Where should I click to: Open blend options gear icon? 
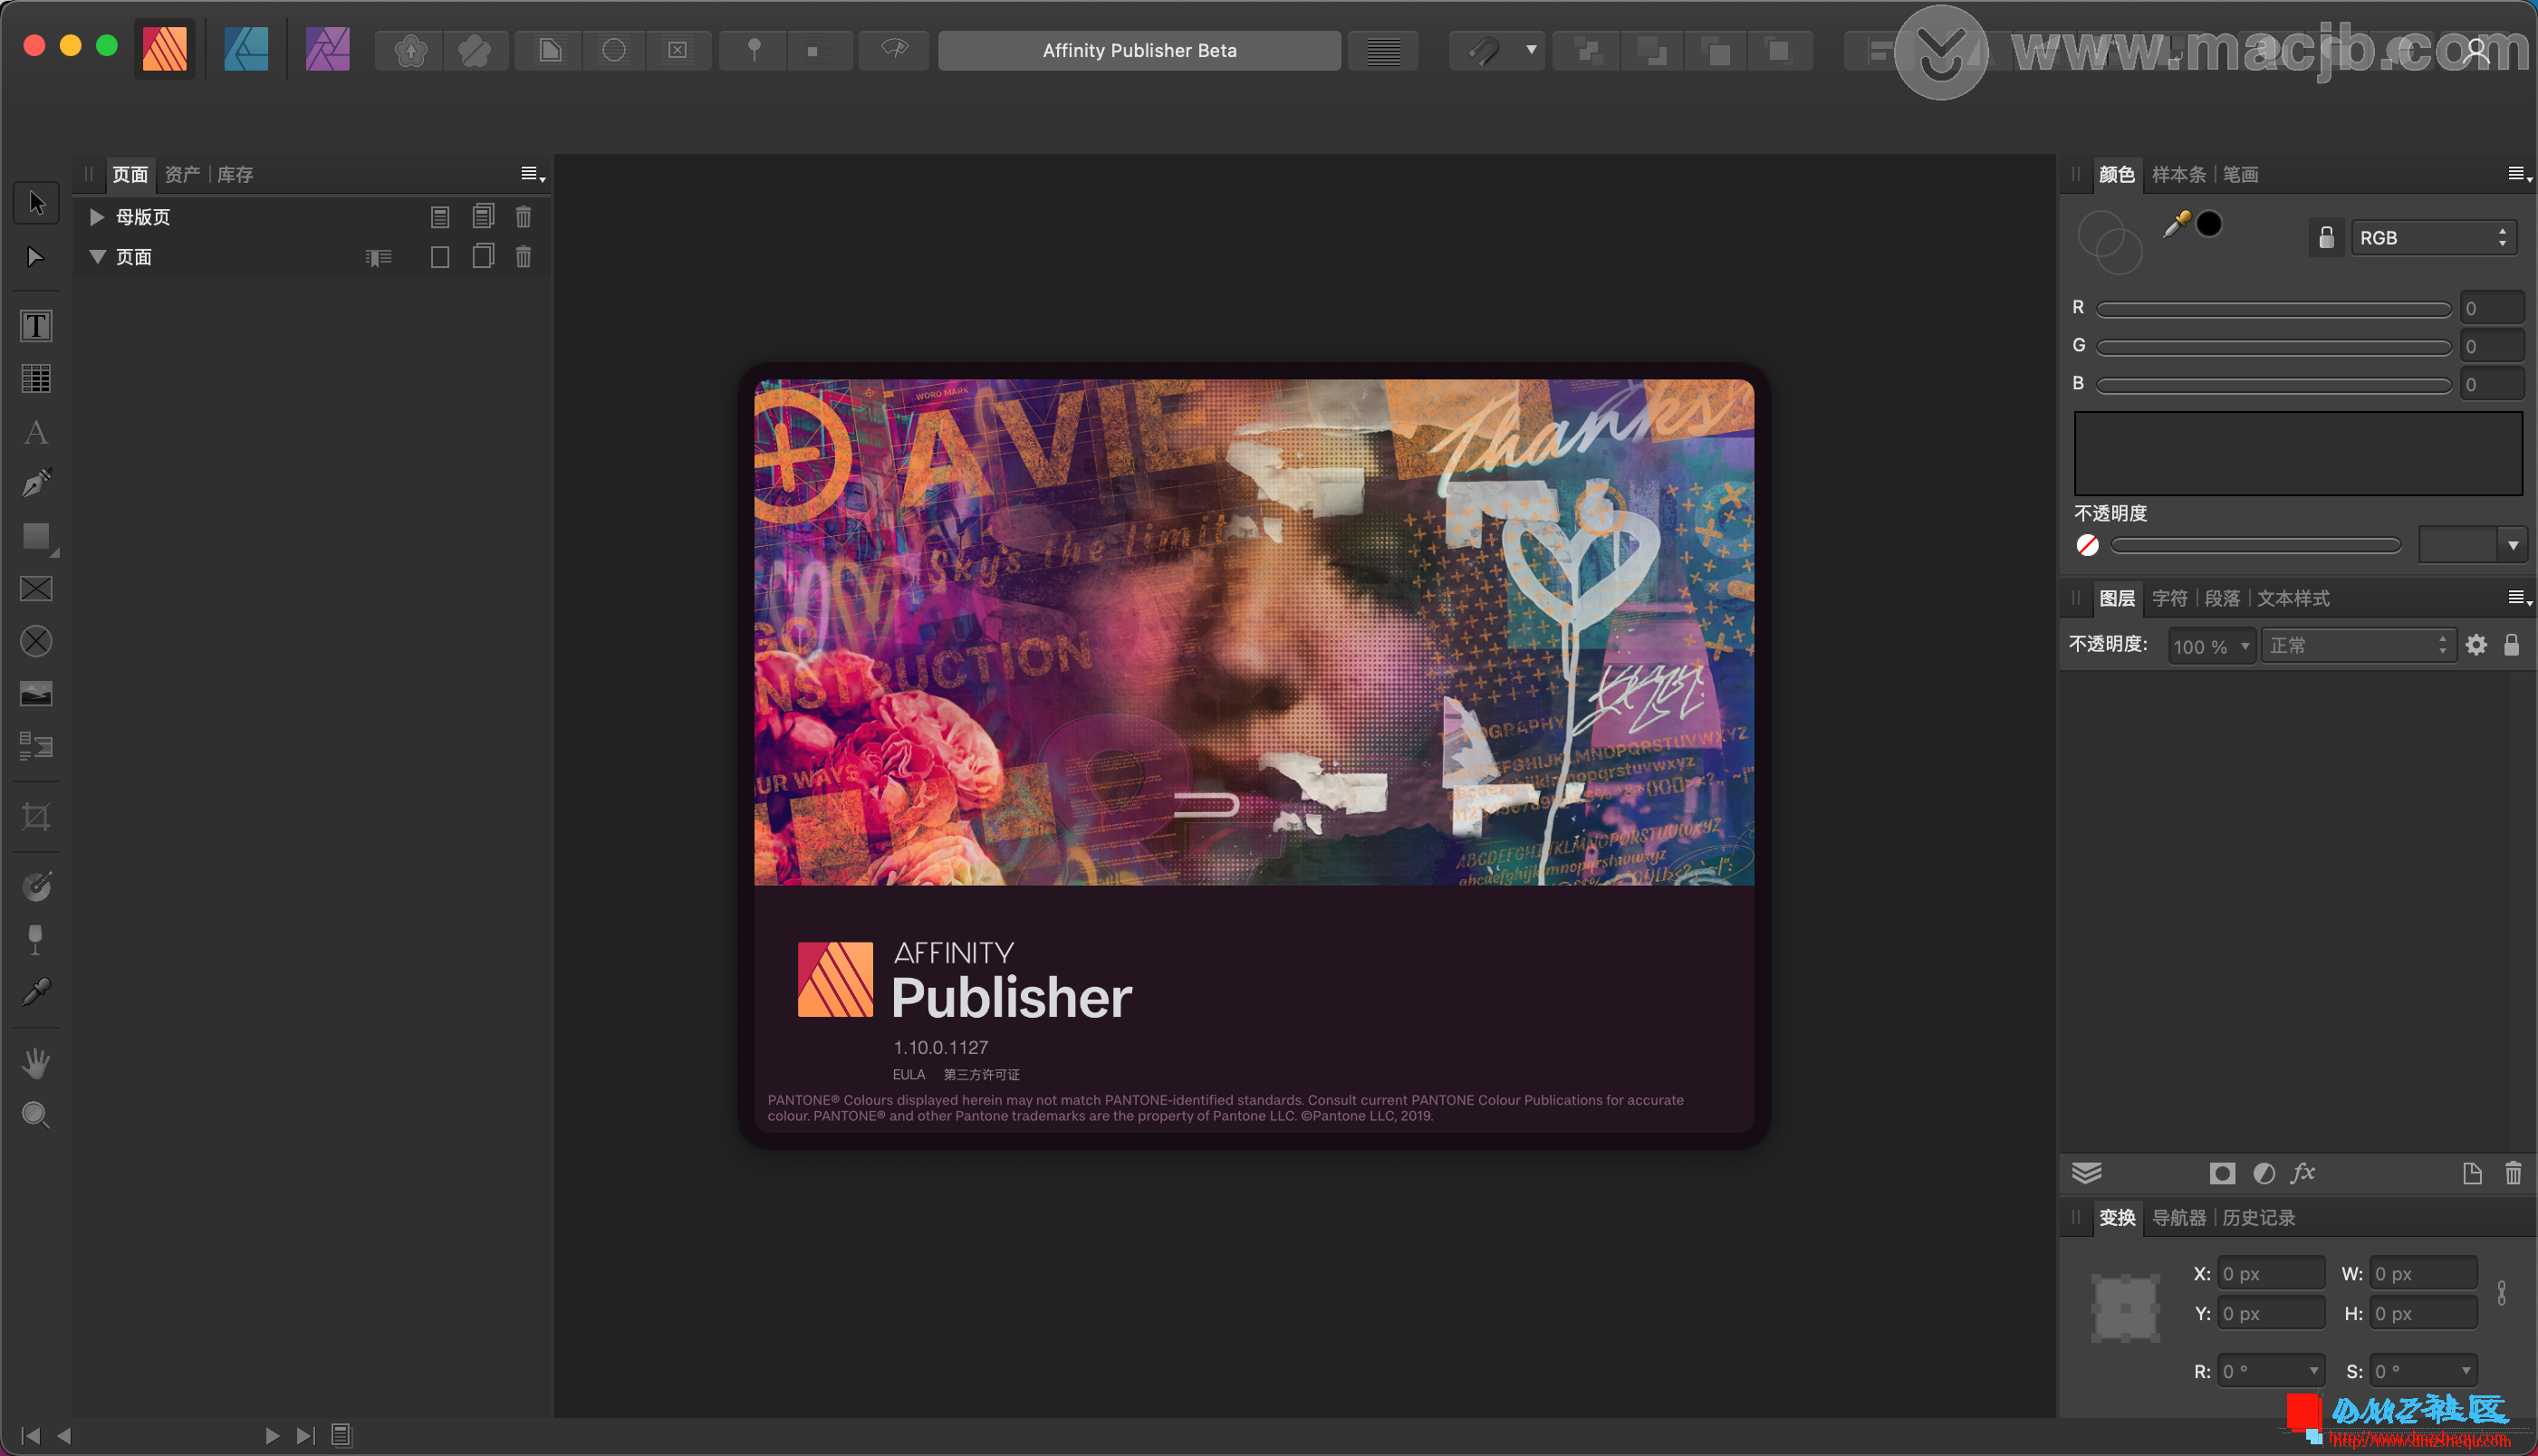(2476, 645)
